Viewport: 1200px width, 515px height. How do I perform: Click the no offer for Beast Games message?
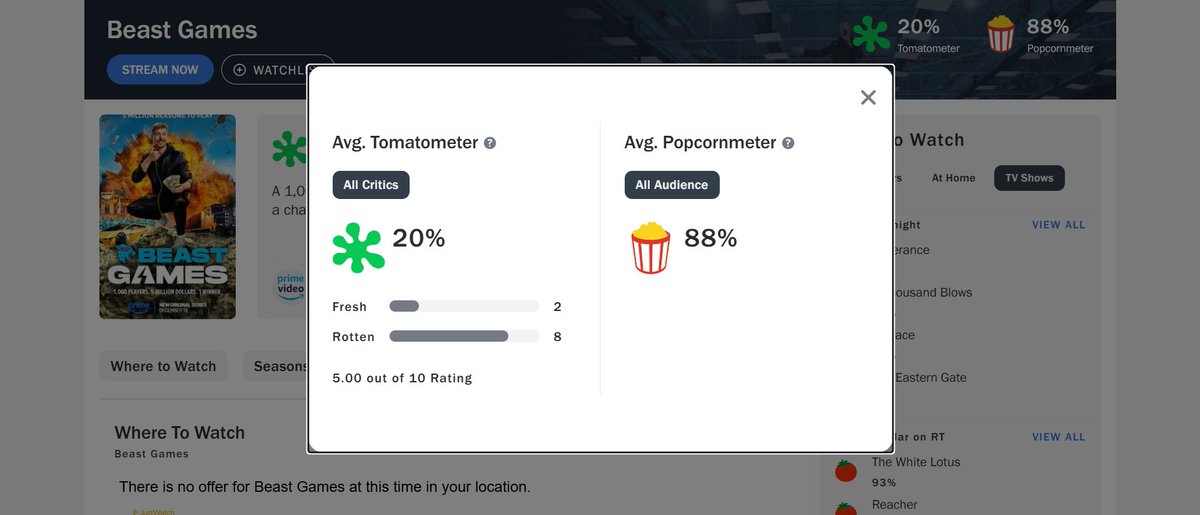pos(324,487)
